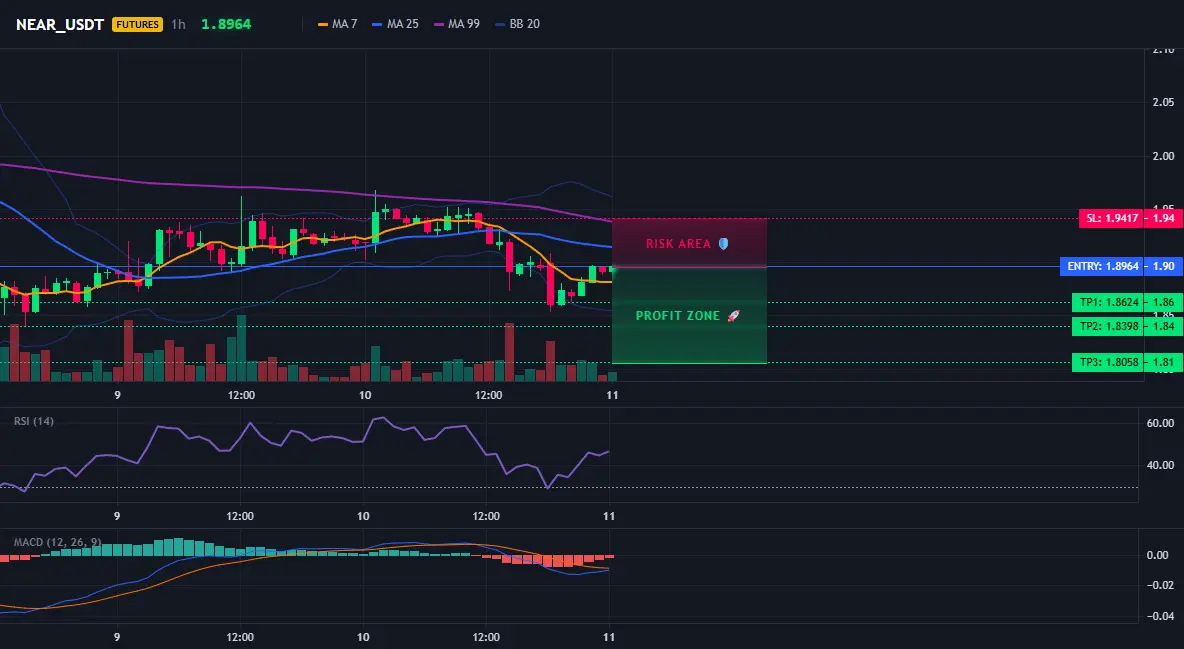Click the rocket icon in the Profit Zone
This screenshot has width=1184, height=649.
(x=733, y=316)
